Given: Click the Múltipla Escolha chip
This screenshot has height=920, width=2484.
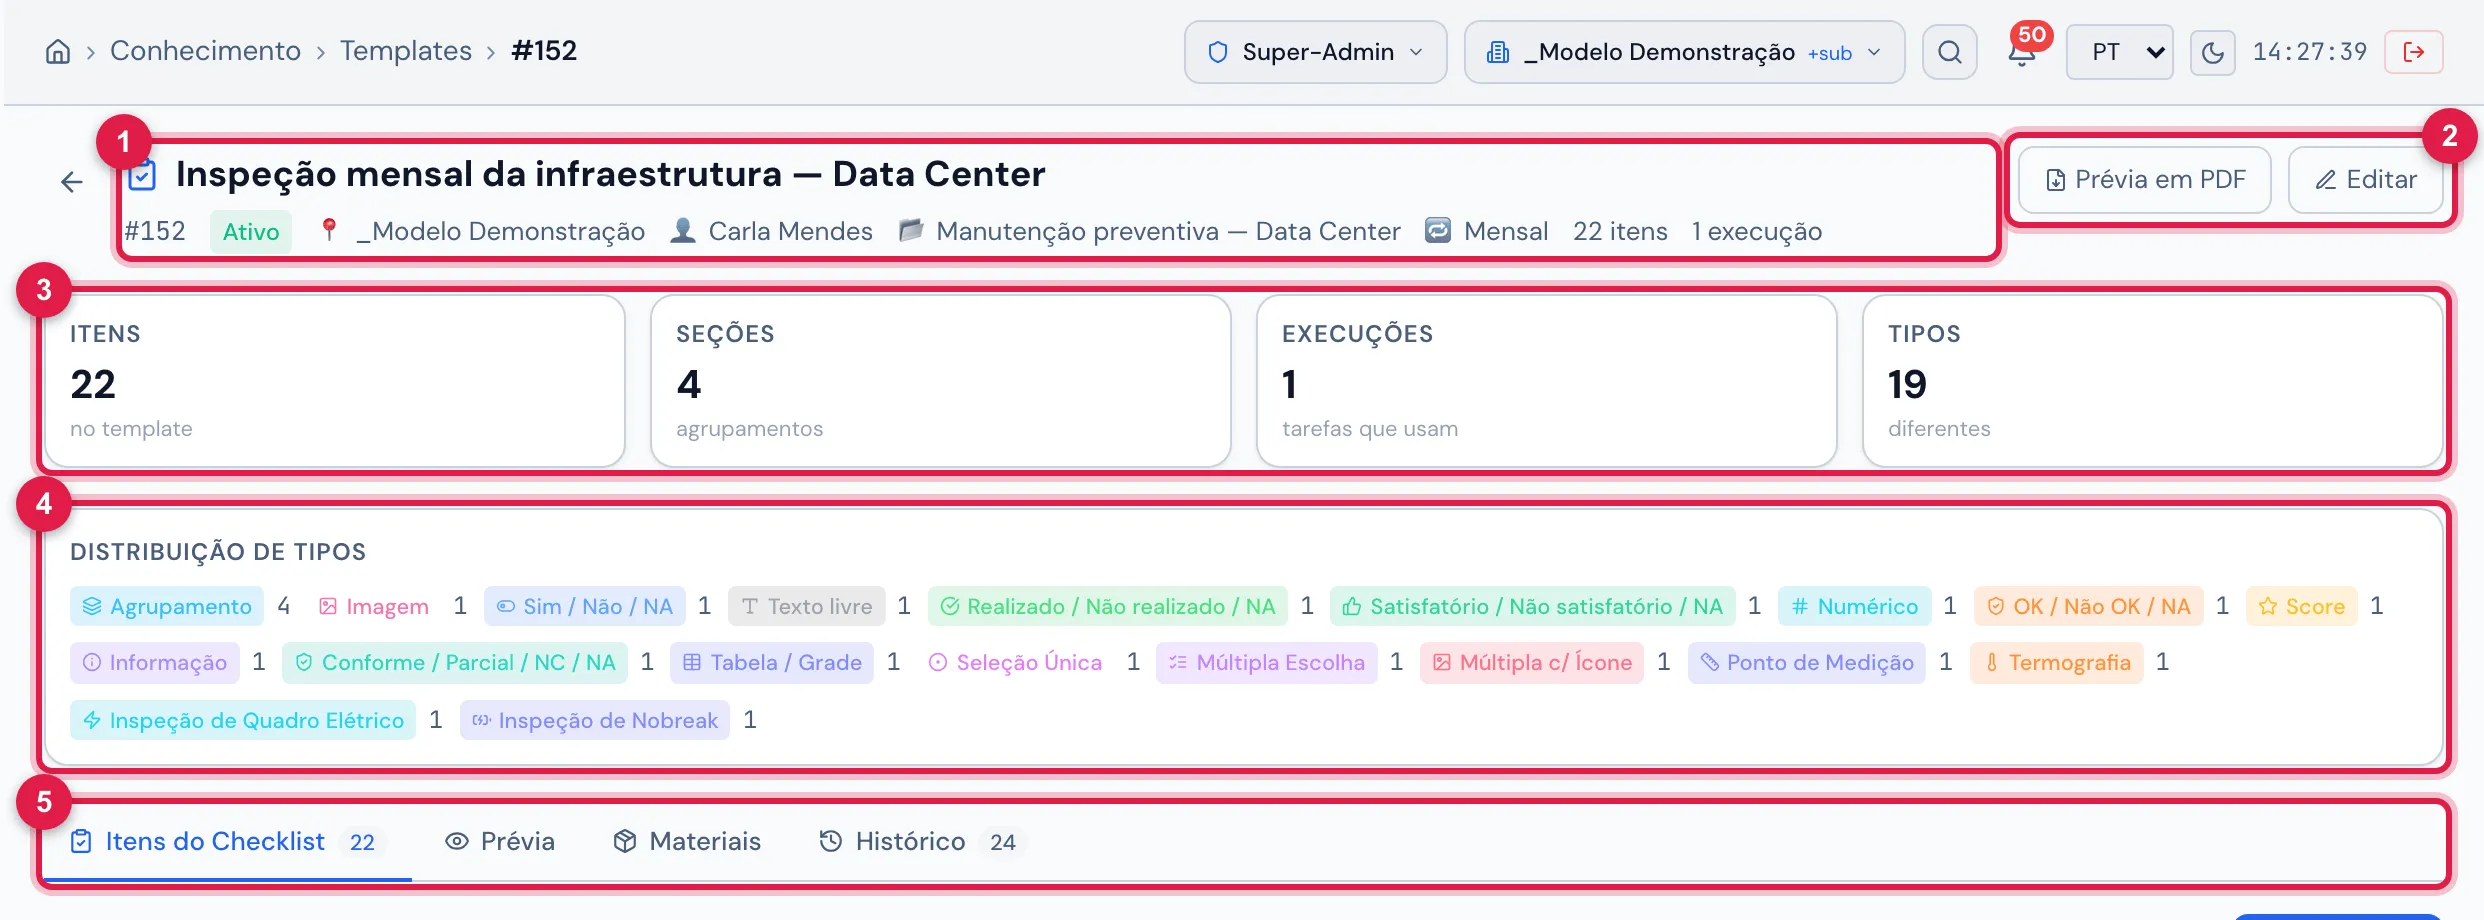Looking at the screenshot, I should click(1267, 663).
